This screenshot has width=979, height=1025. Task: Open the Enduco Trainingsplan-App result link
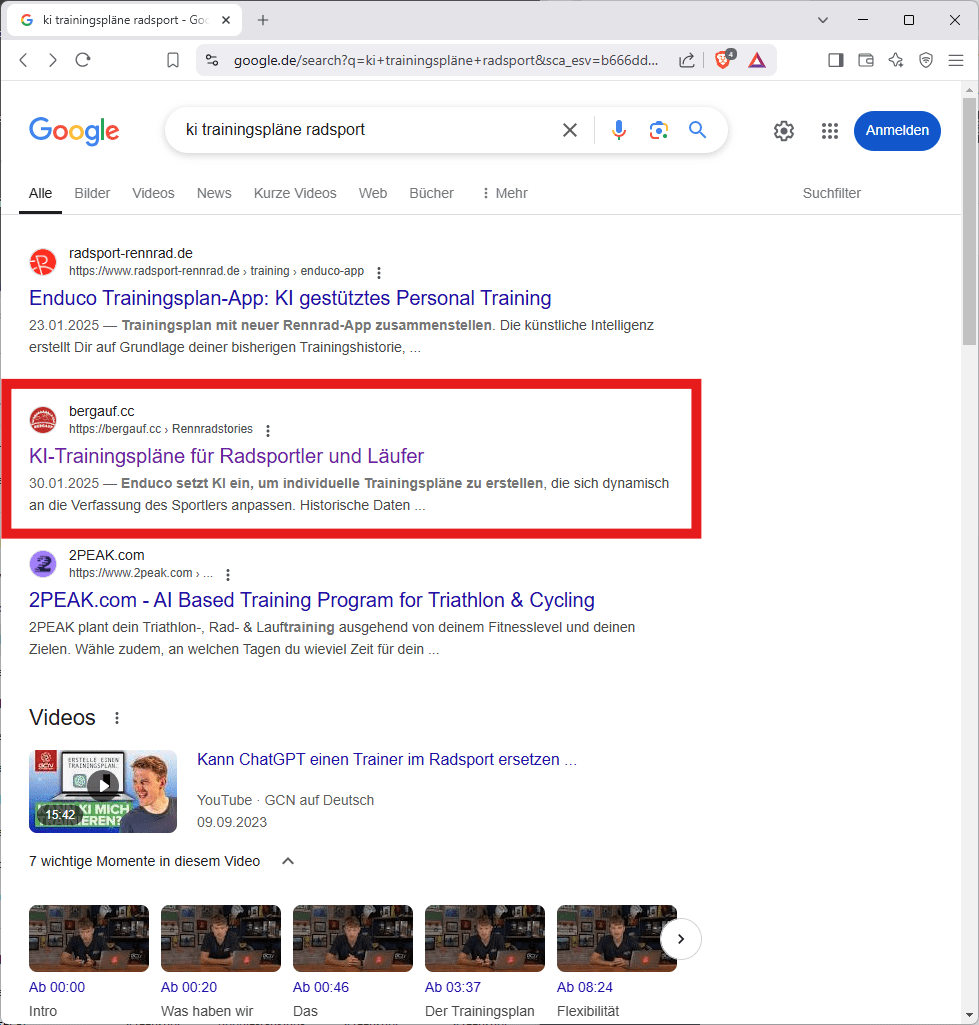(290, 298)
